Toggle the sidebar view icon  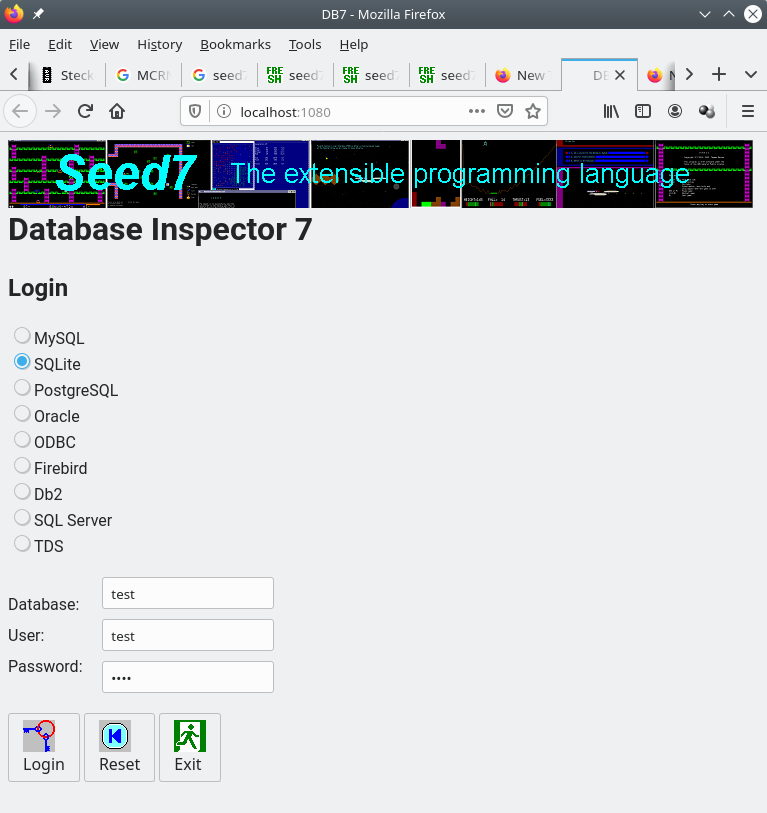[x=643, y=111]
